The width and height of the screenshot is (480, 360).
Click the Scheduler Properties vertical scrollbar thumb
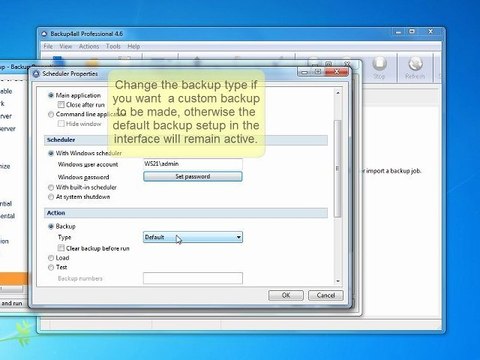pos(338,168)
